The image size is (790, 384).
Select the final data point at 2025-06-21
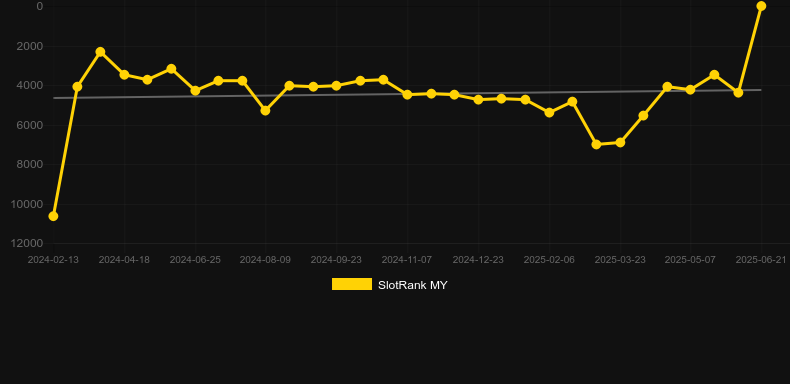761,6
